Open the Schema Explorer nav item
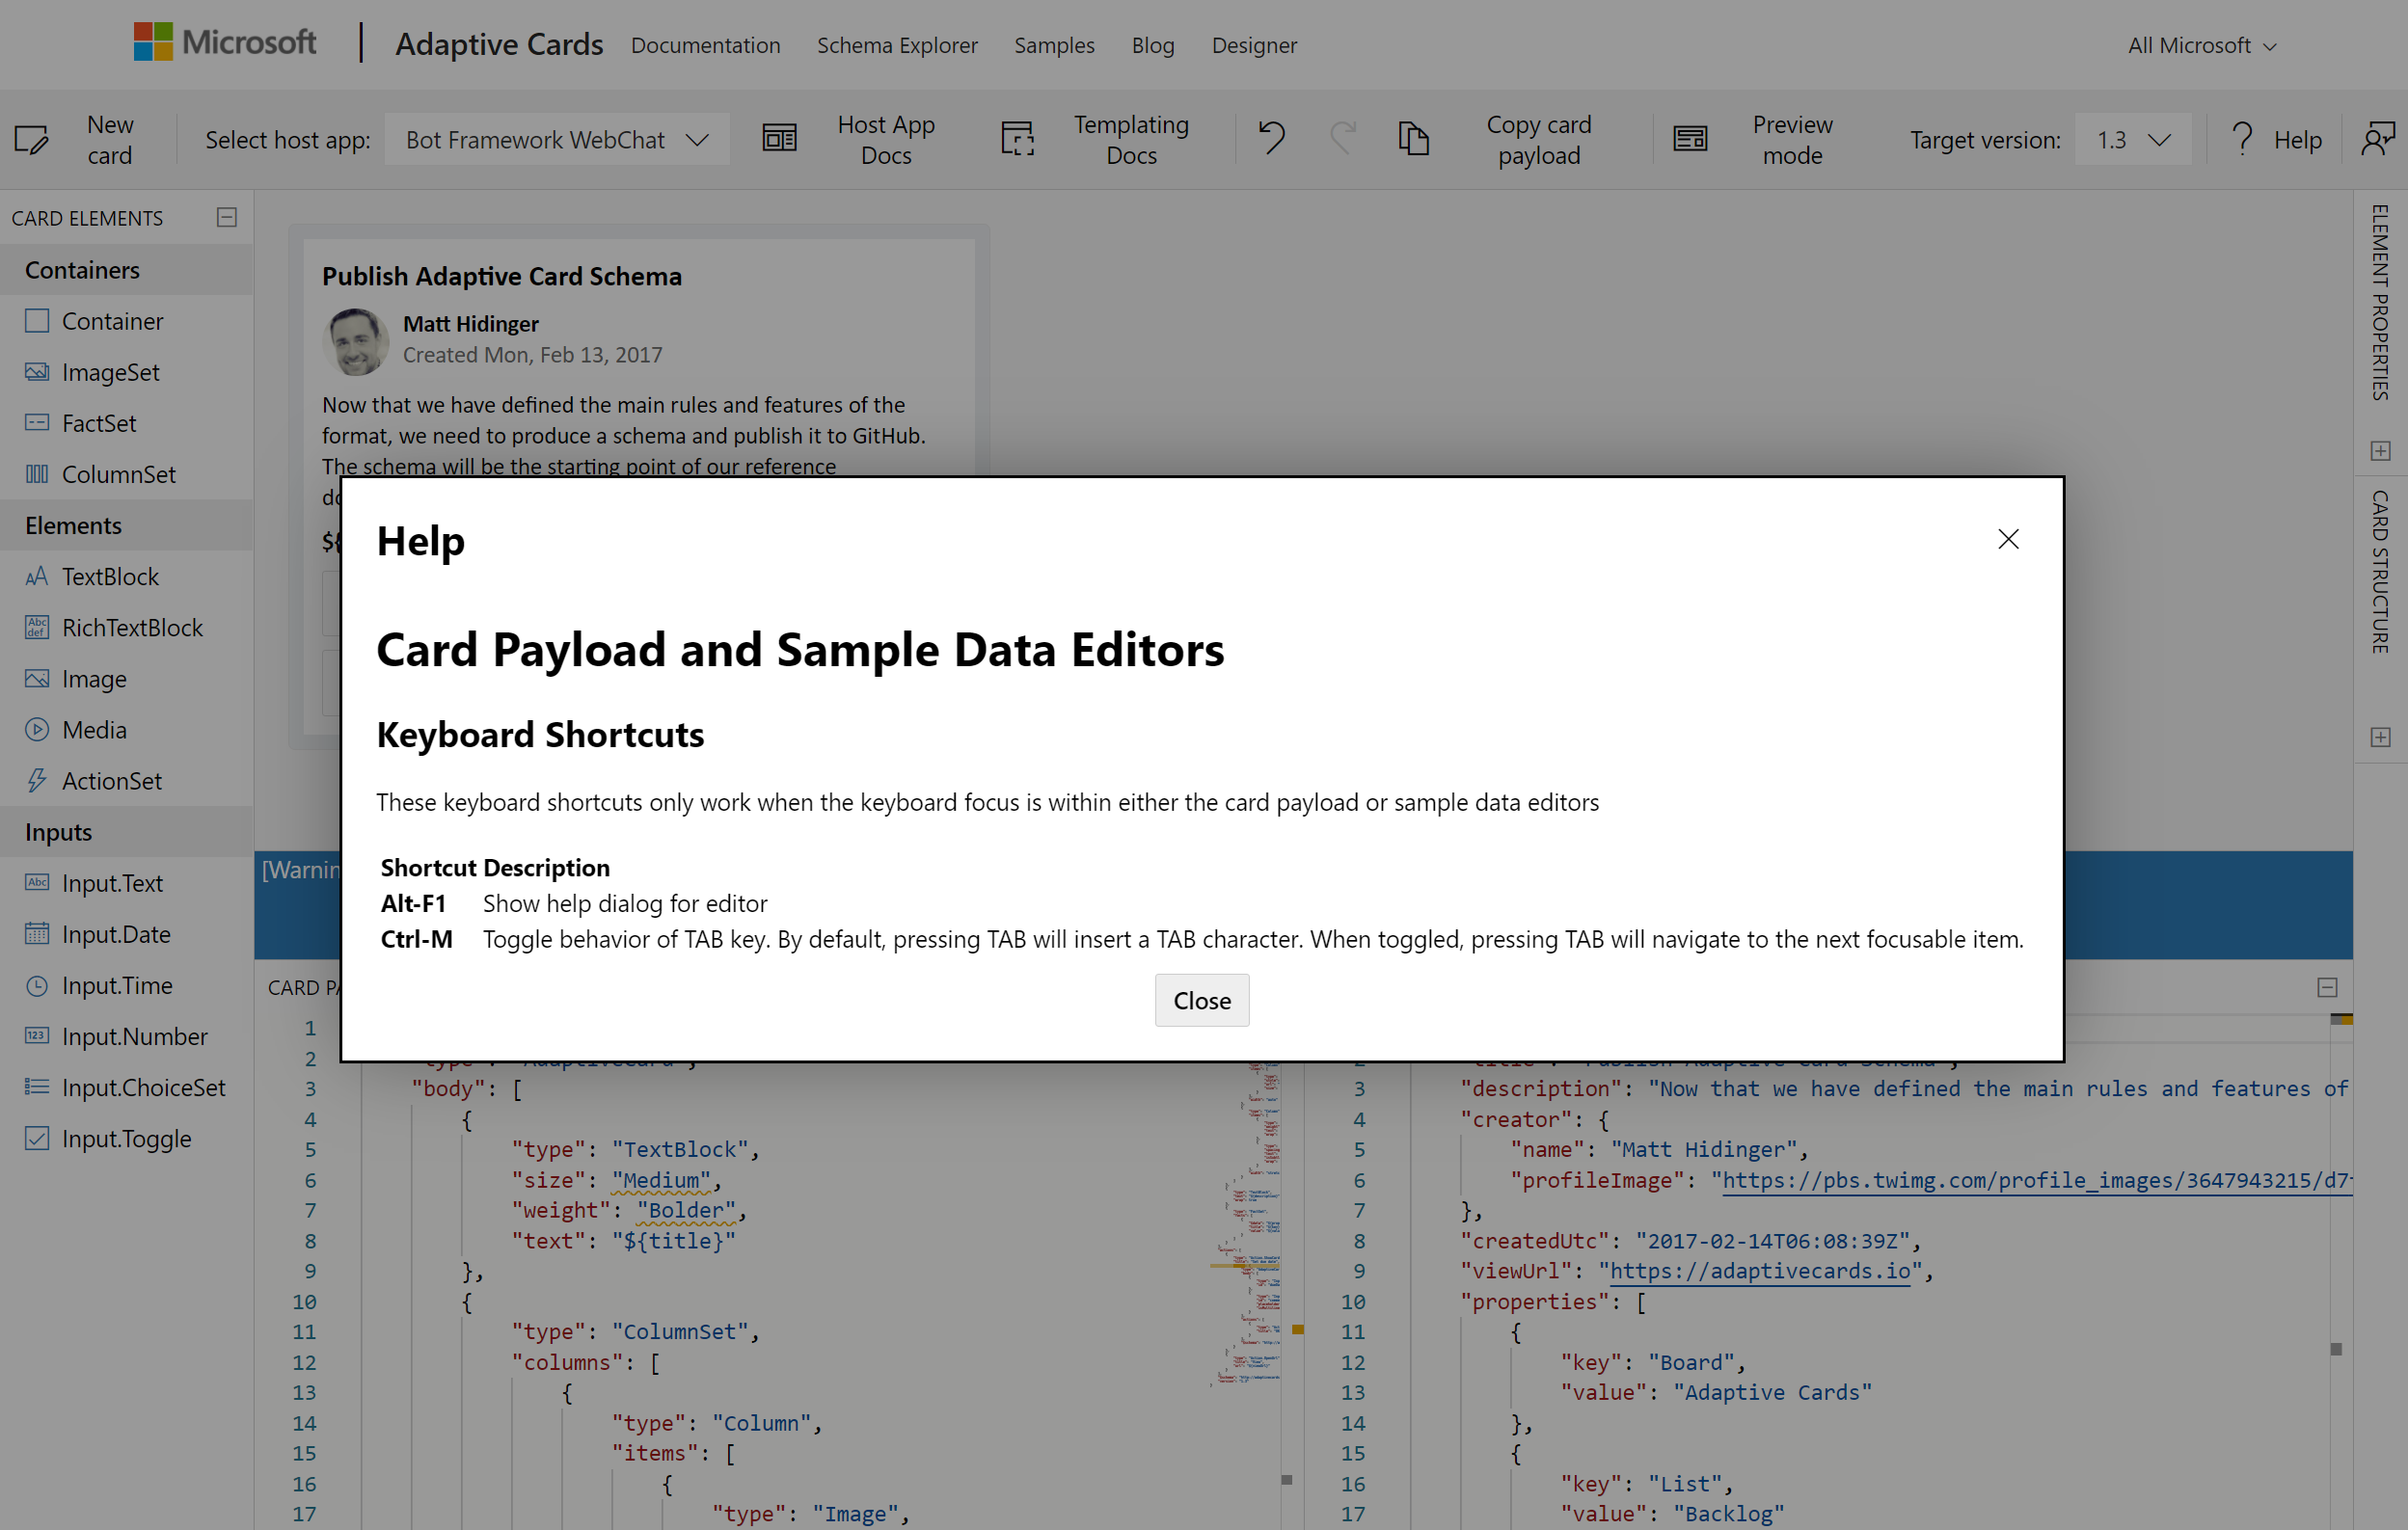The height and width of the screenshot is (1530, 2408). (897, 45)
